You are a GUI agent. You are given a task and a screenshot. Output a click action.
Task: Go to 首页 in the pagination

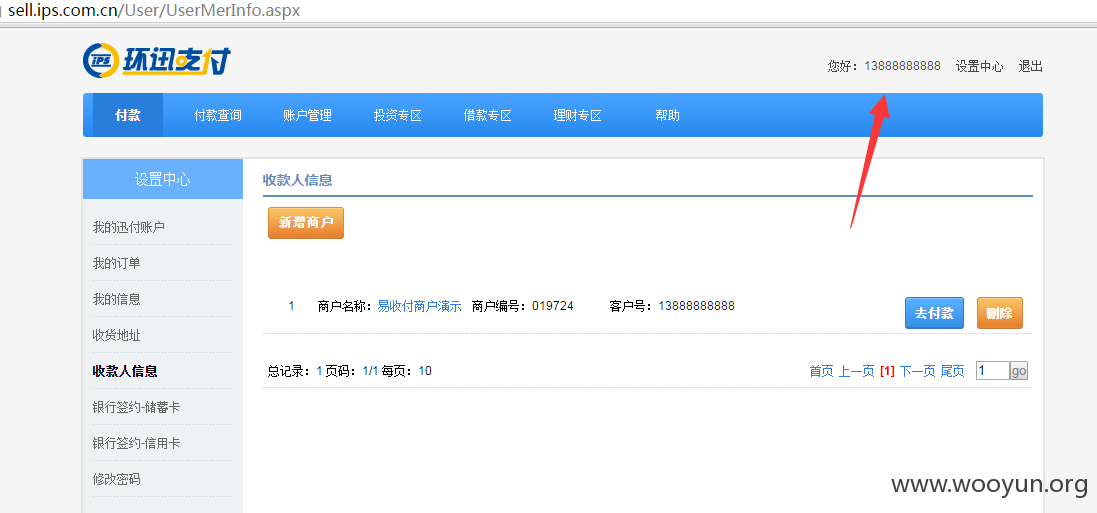pyautogui.click(x=821, y=371)
